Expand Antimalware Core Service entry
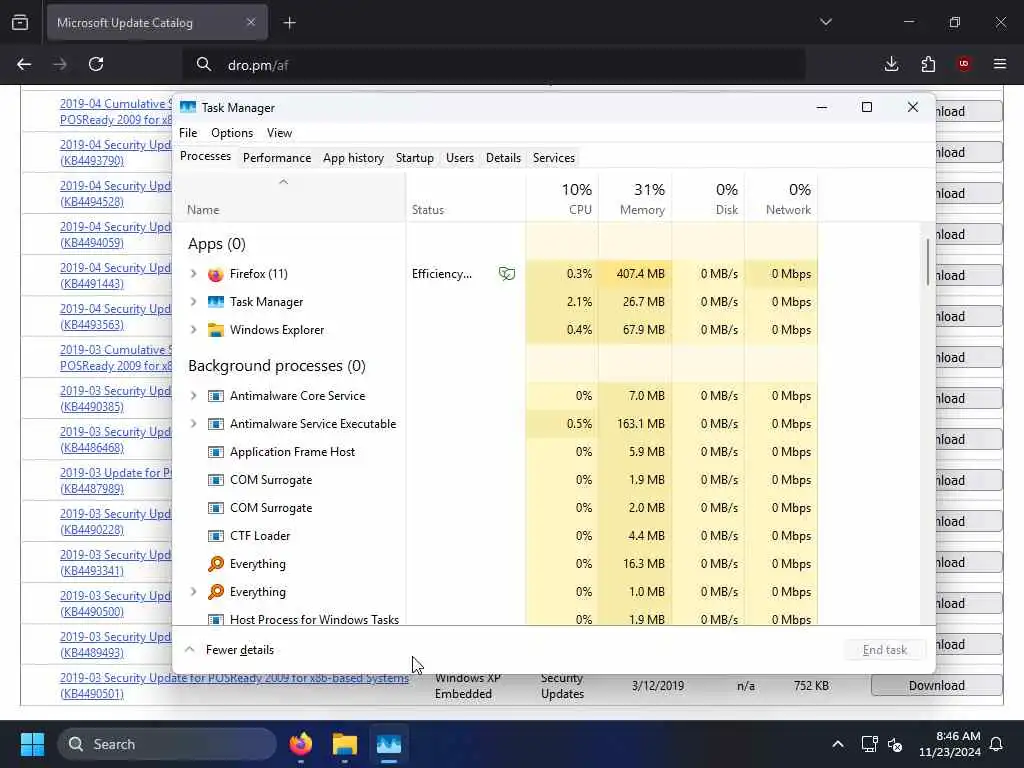The image size is (1024, 768). coord(193,396)
